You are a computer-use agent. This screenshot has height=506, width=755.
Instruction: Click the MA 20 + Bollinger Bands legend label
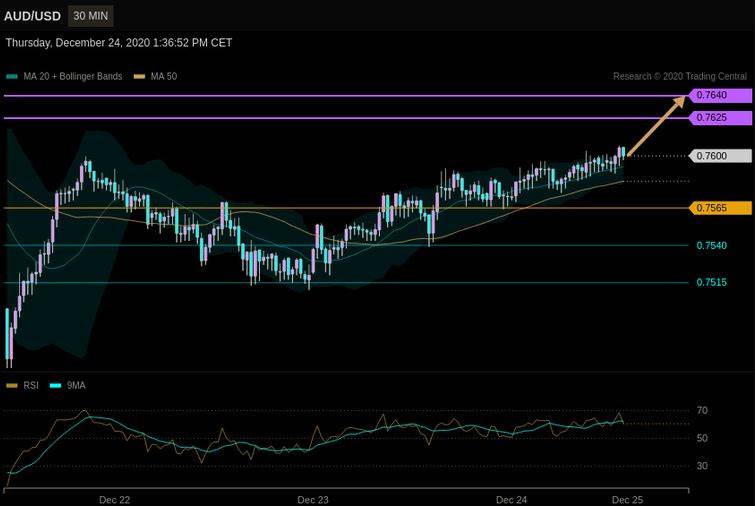coord(73,77)
